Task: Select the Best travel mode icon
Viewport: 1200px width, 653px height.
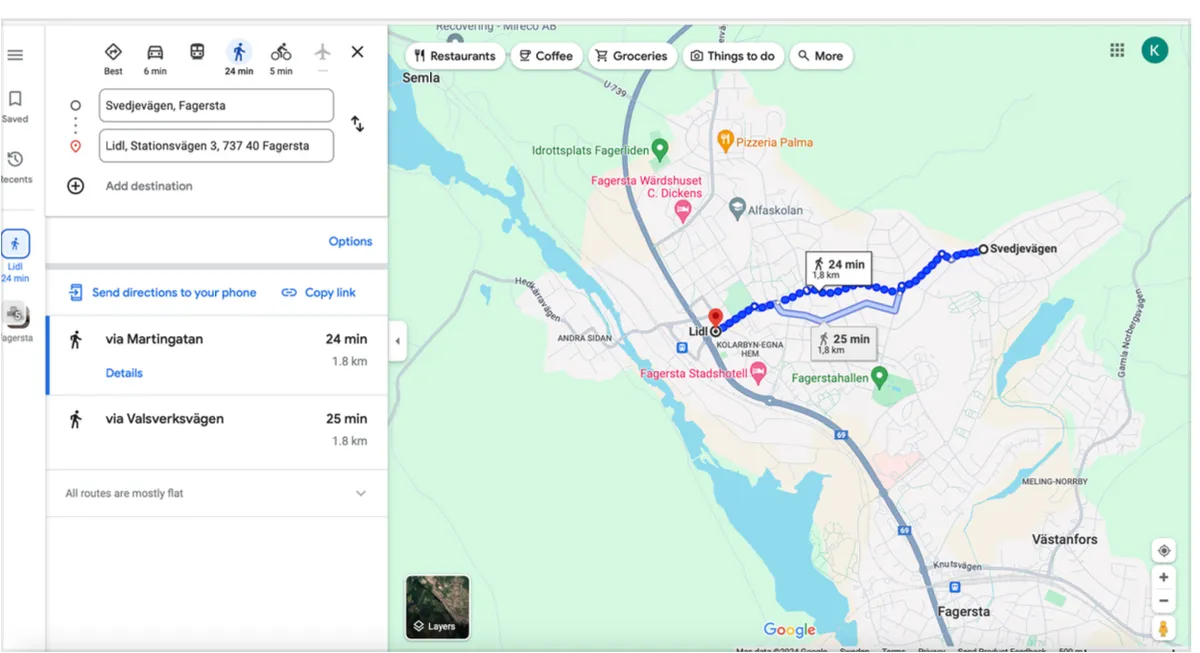Action: coord(113,53)
